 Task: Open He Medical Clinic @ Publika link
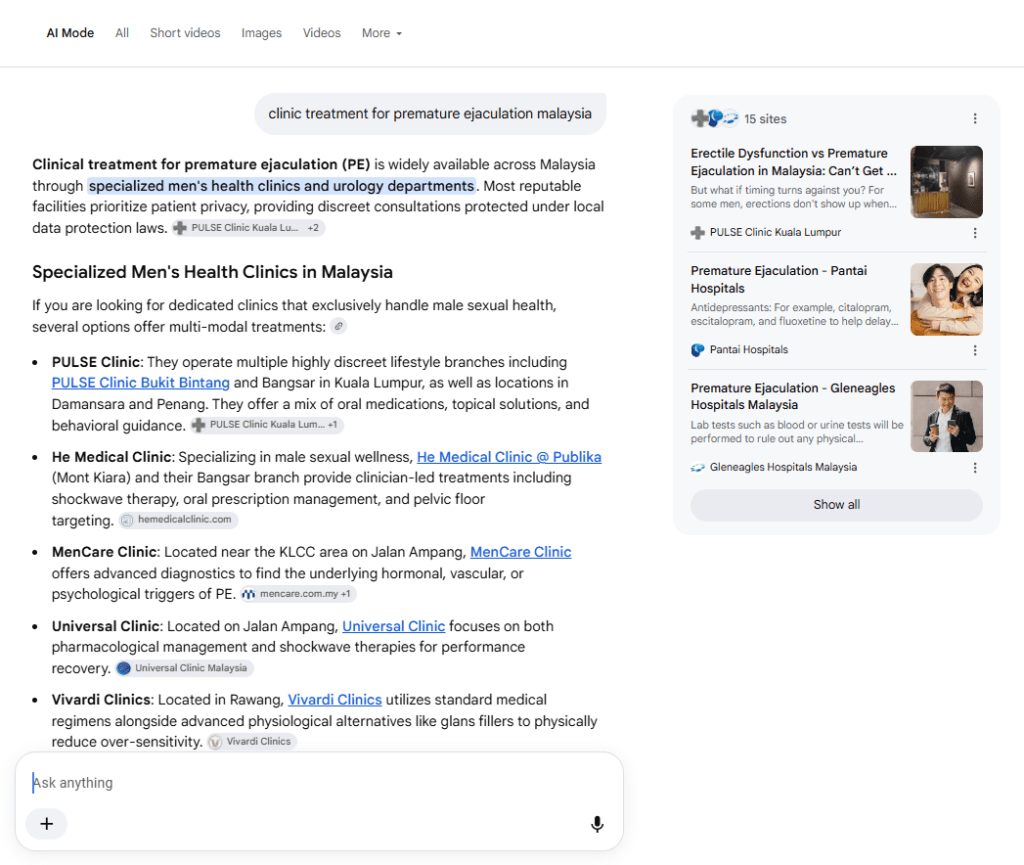509,457
